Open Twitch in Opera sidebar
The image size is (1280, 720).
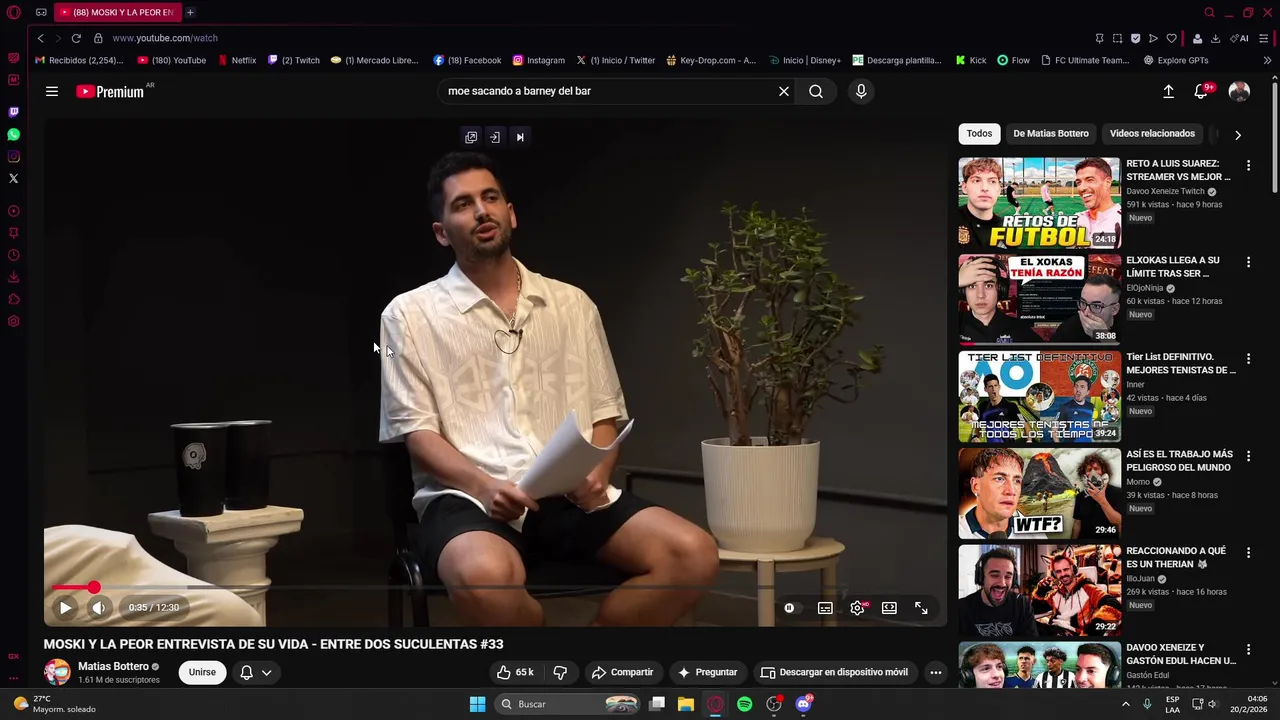[13, 112]
